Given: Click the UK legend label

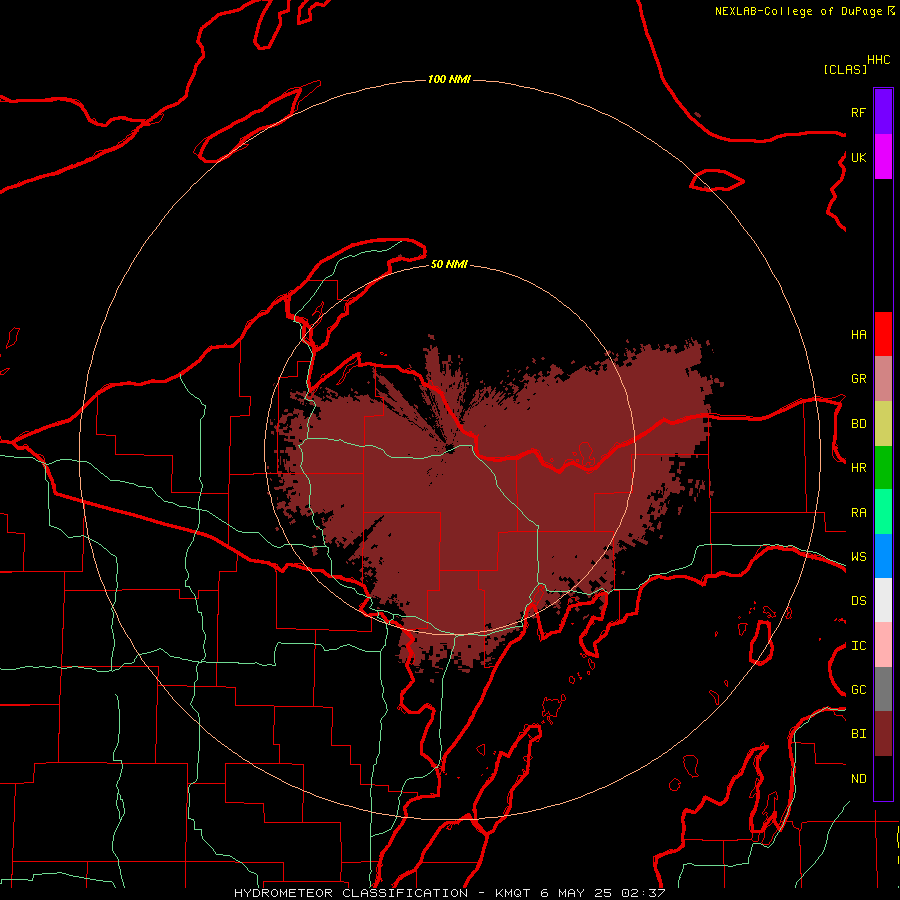Looking at the screenshot, I should tap(858, 157).
